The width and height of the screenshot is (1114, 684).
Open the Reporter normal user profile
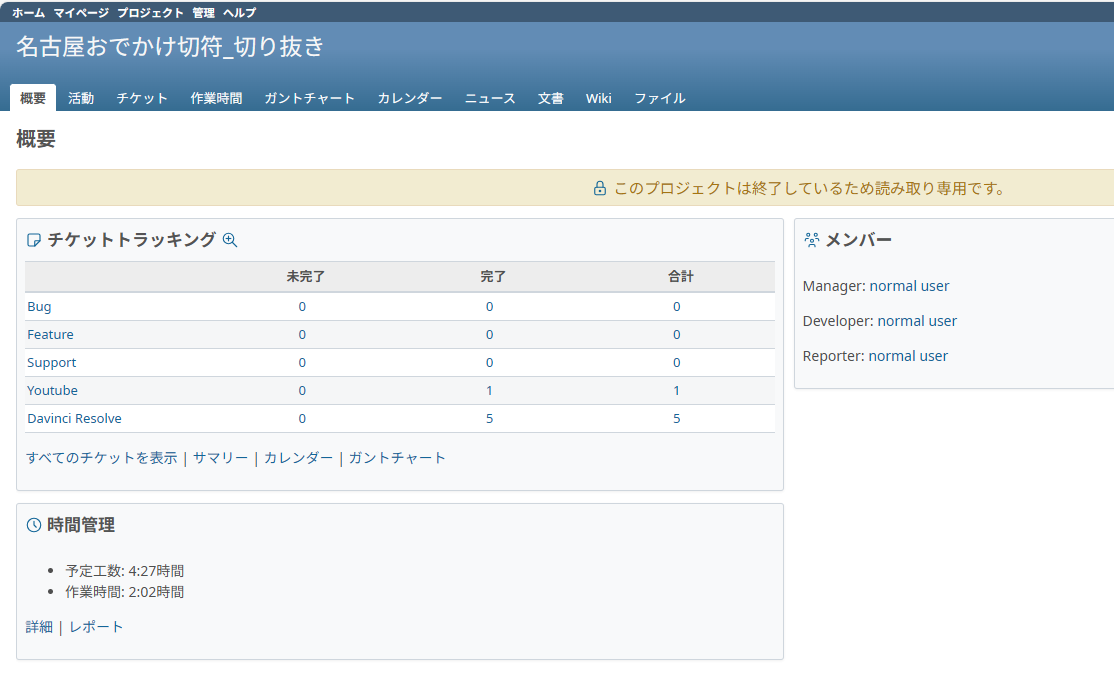click(x=908, y=356)
